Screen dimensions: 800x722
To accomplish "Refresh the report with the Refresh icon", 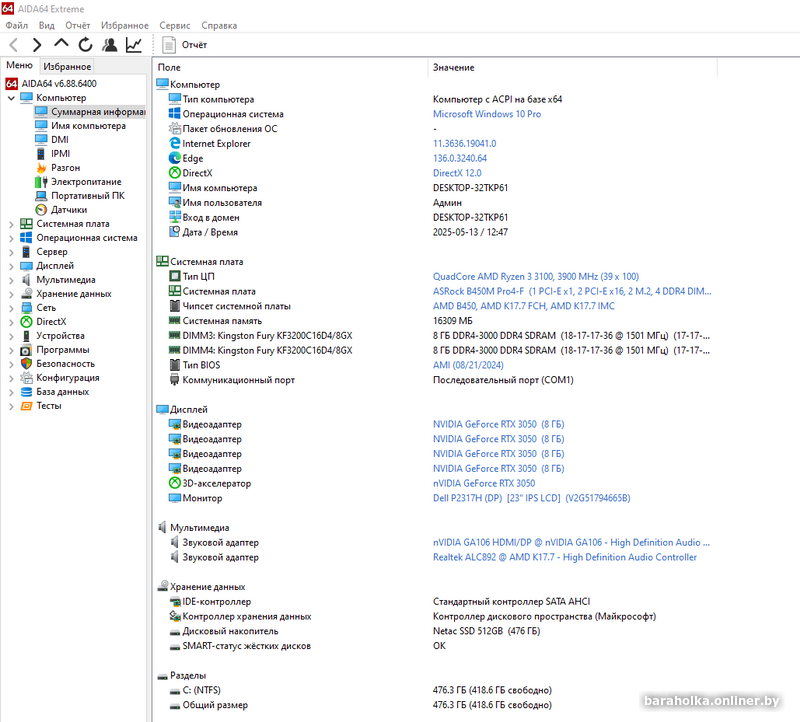I will tap(85, 45).
